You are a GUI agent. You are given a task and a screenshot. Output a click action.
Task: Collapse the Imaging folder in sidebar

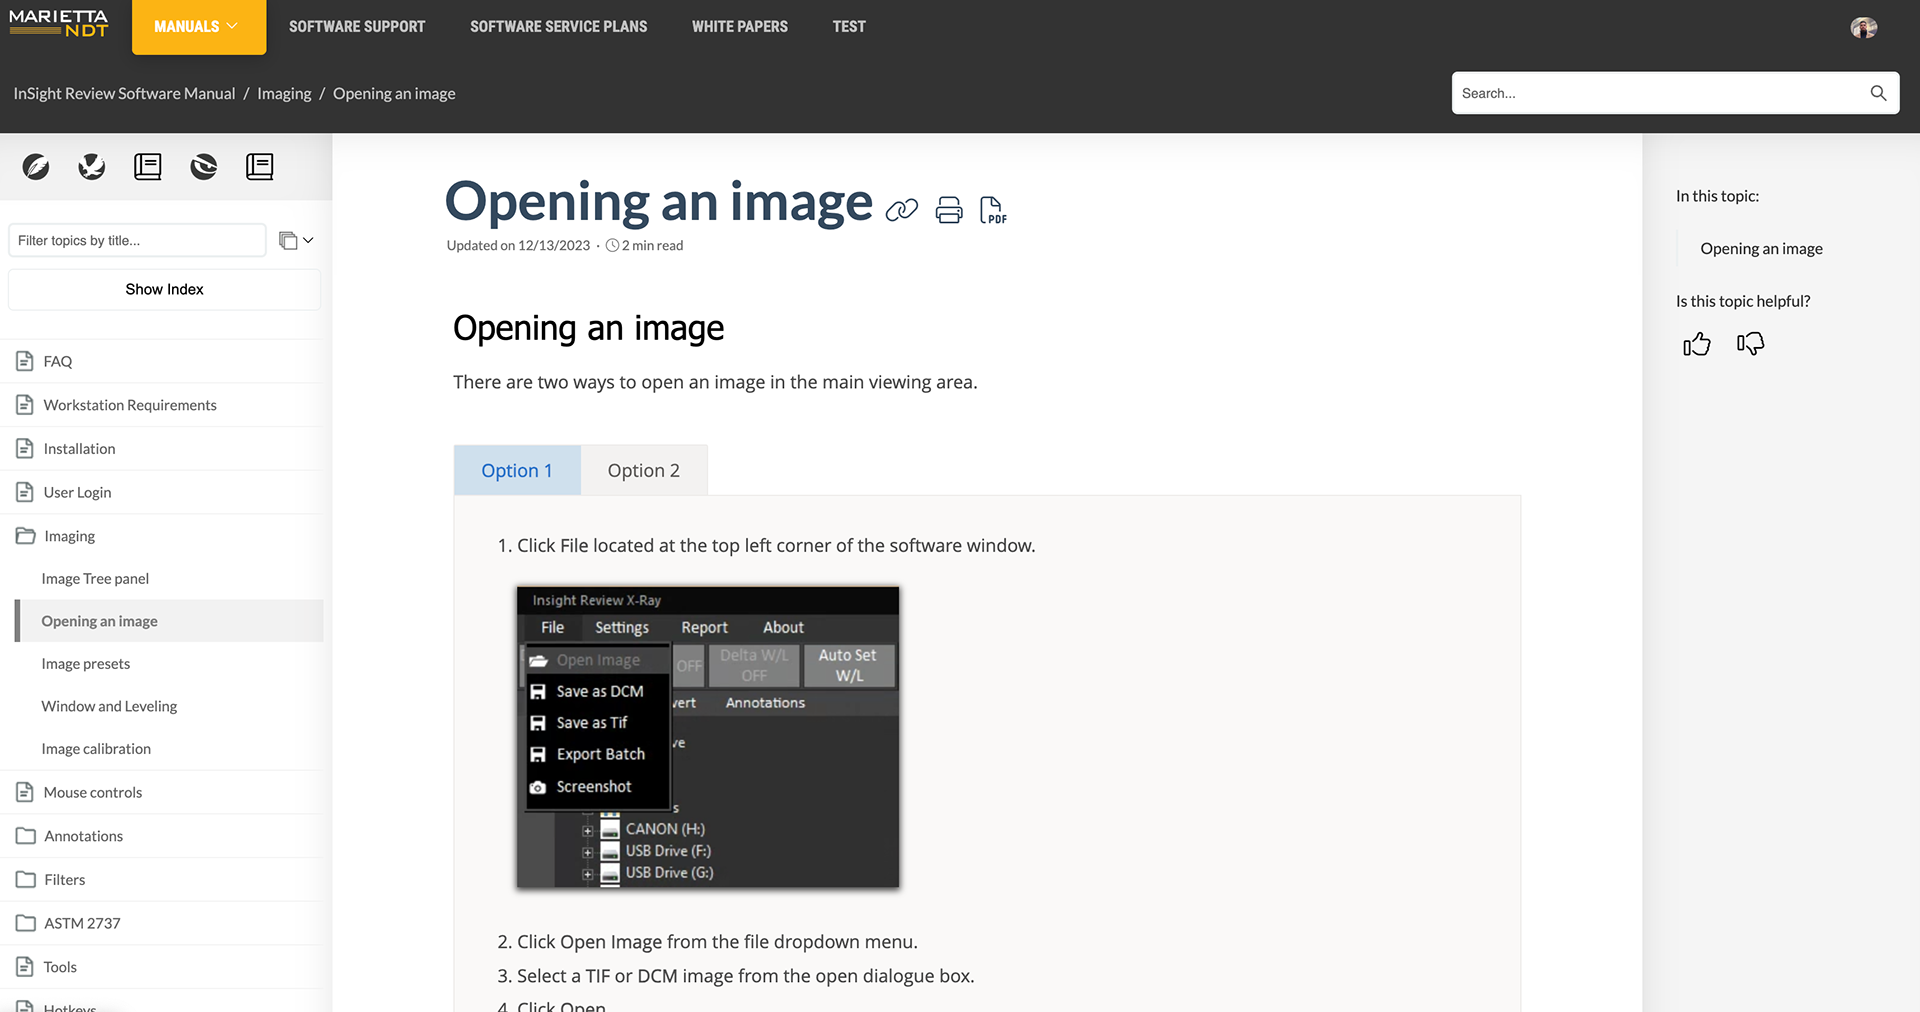(x=69, y=536)
